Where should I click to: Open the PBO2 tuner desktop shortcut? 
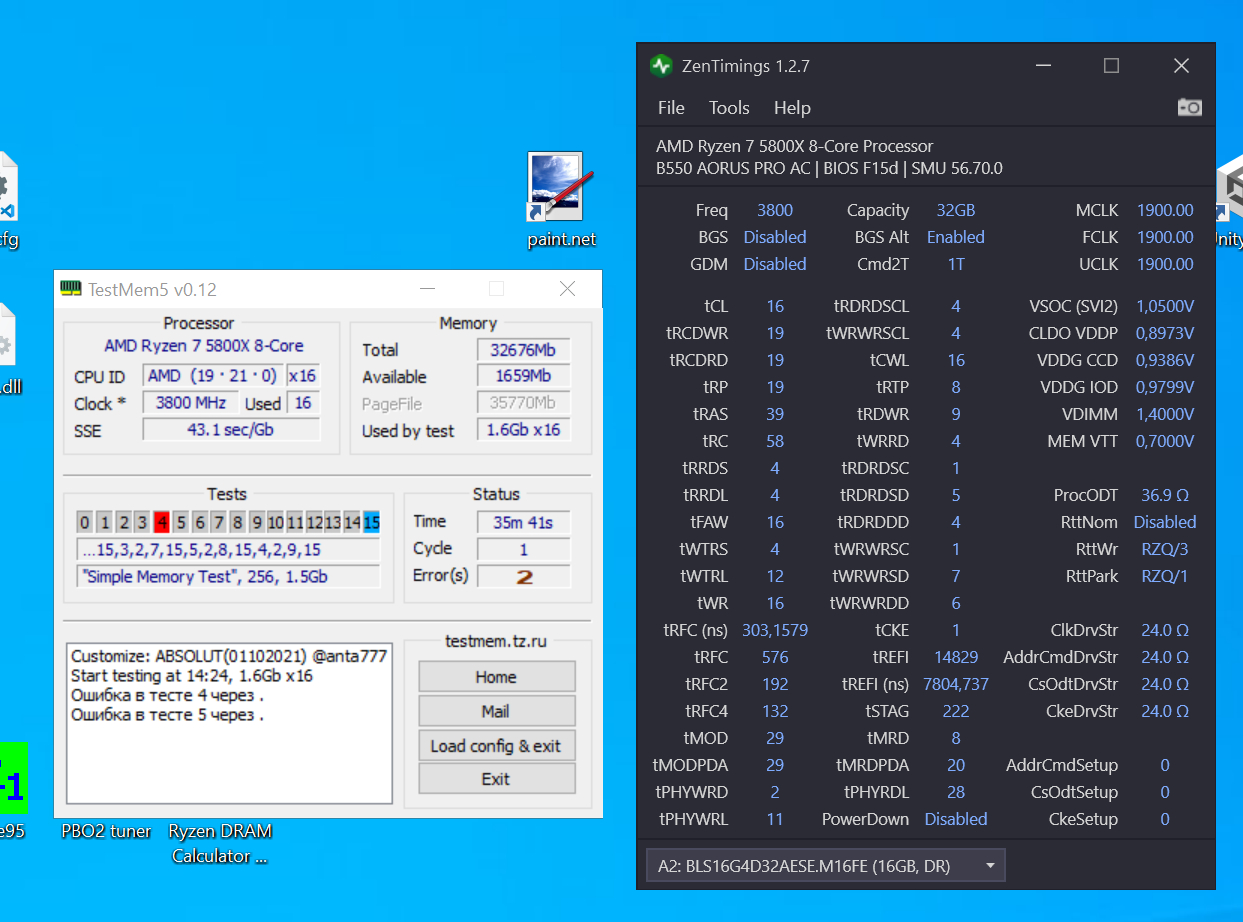107,831
